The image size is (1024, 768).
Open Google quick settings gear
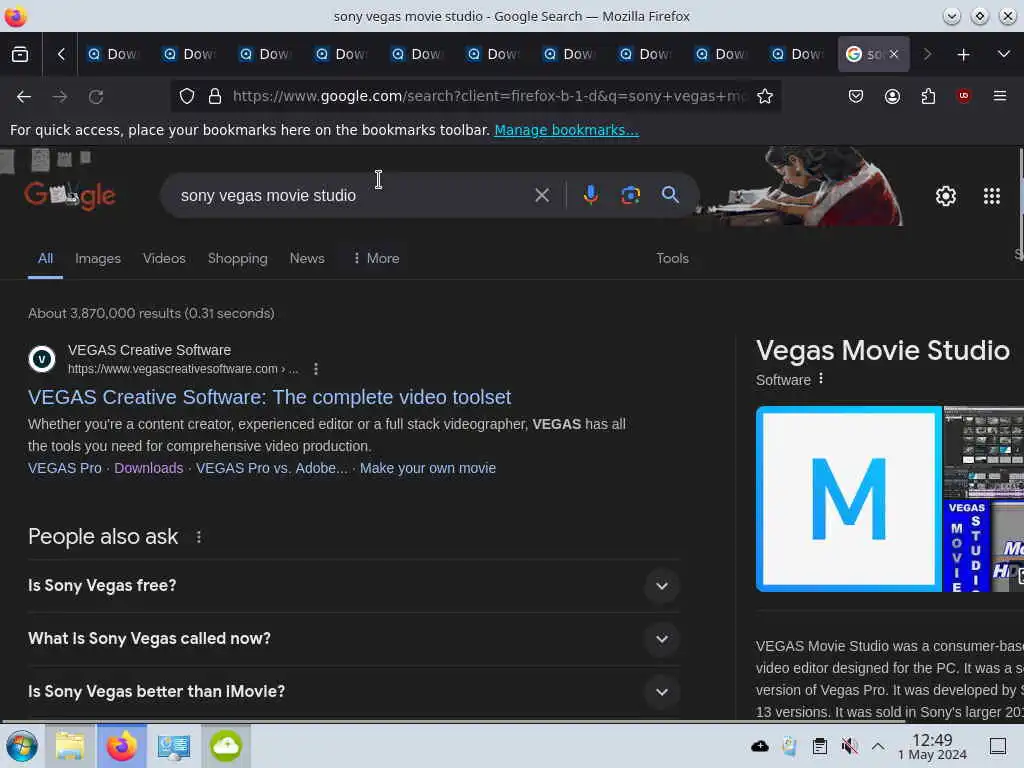tap(946, 196)
